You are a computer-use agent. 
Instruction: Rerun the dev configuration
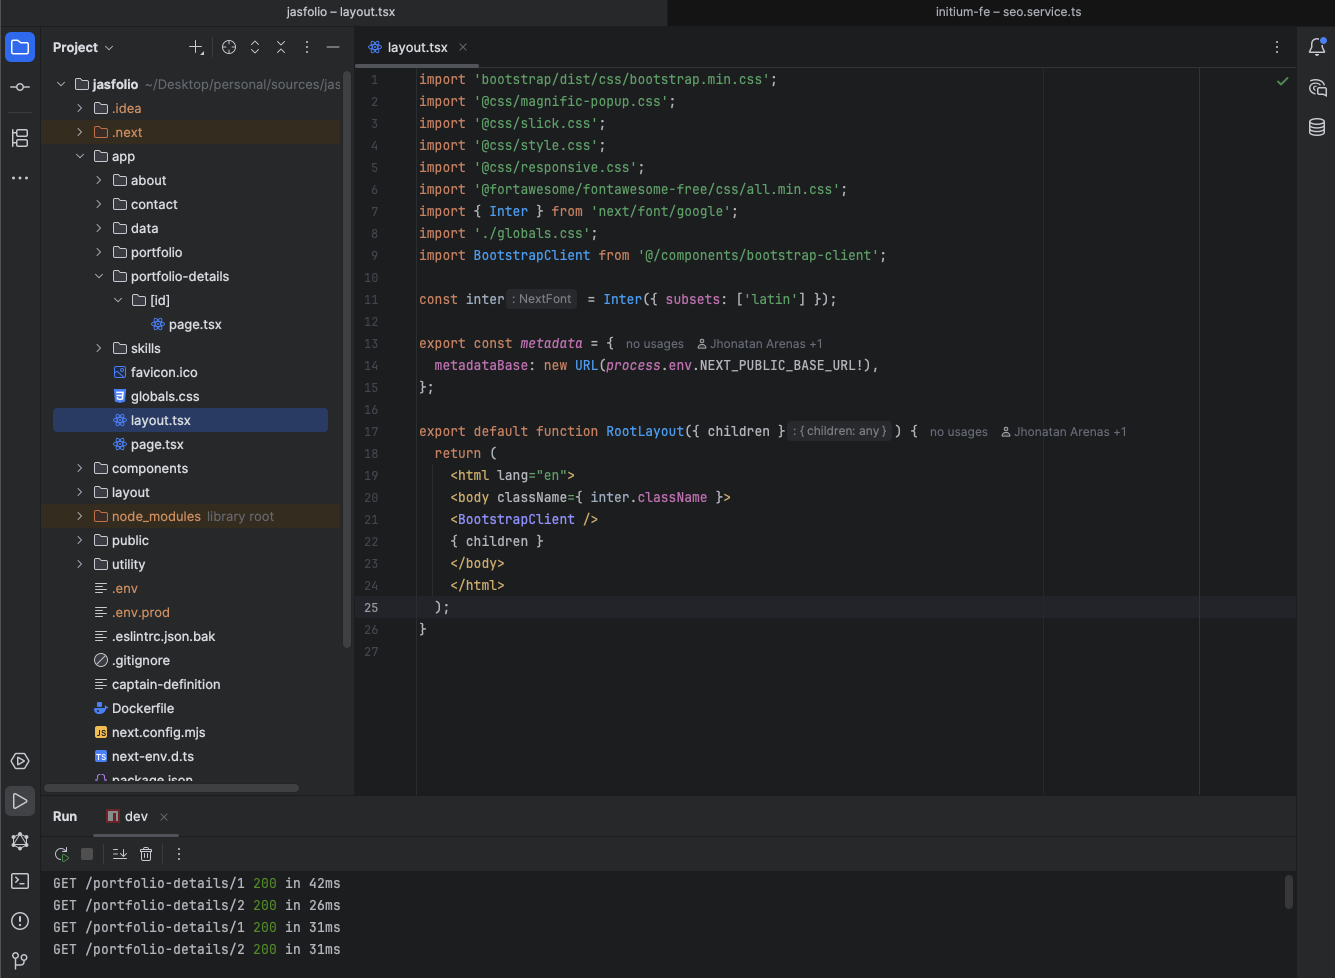62,854
